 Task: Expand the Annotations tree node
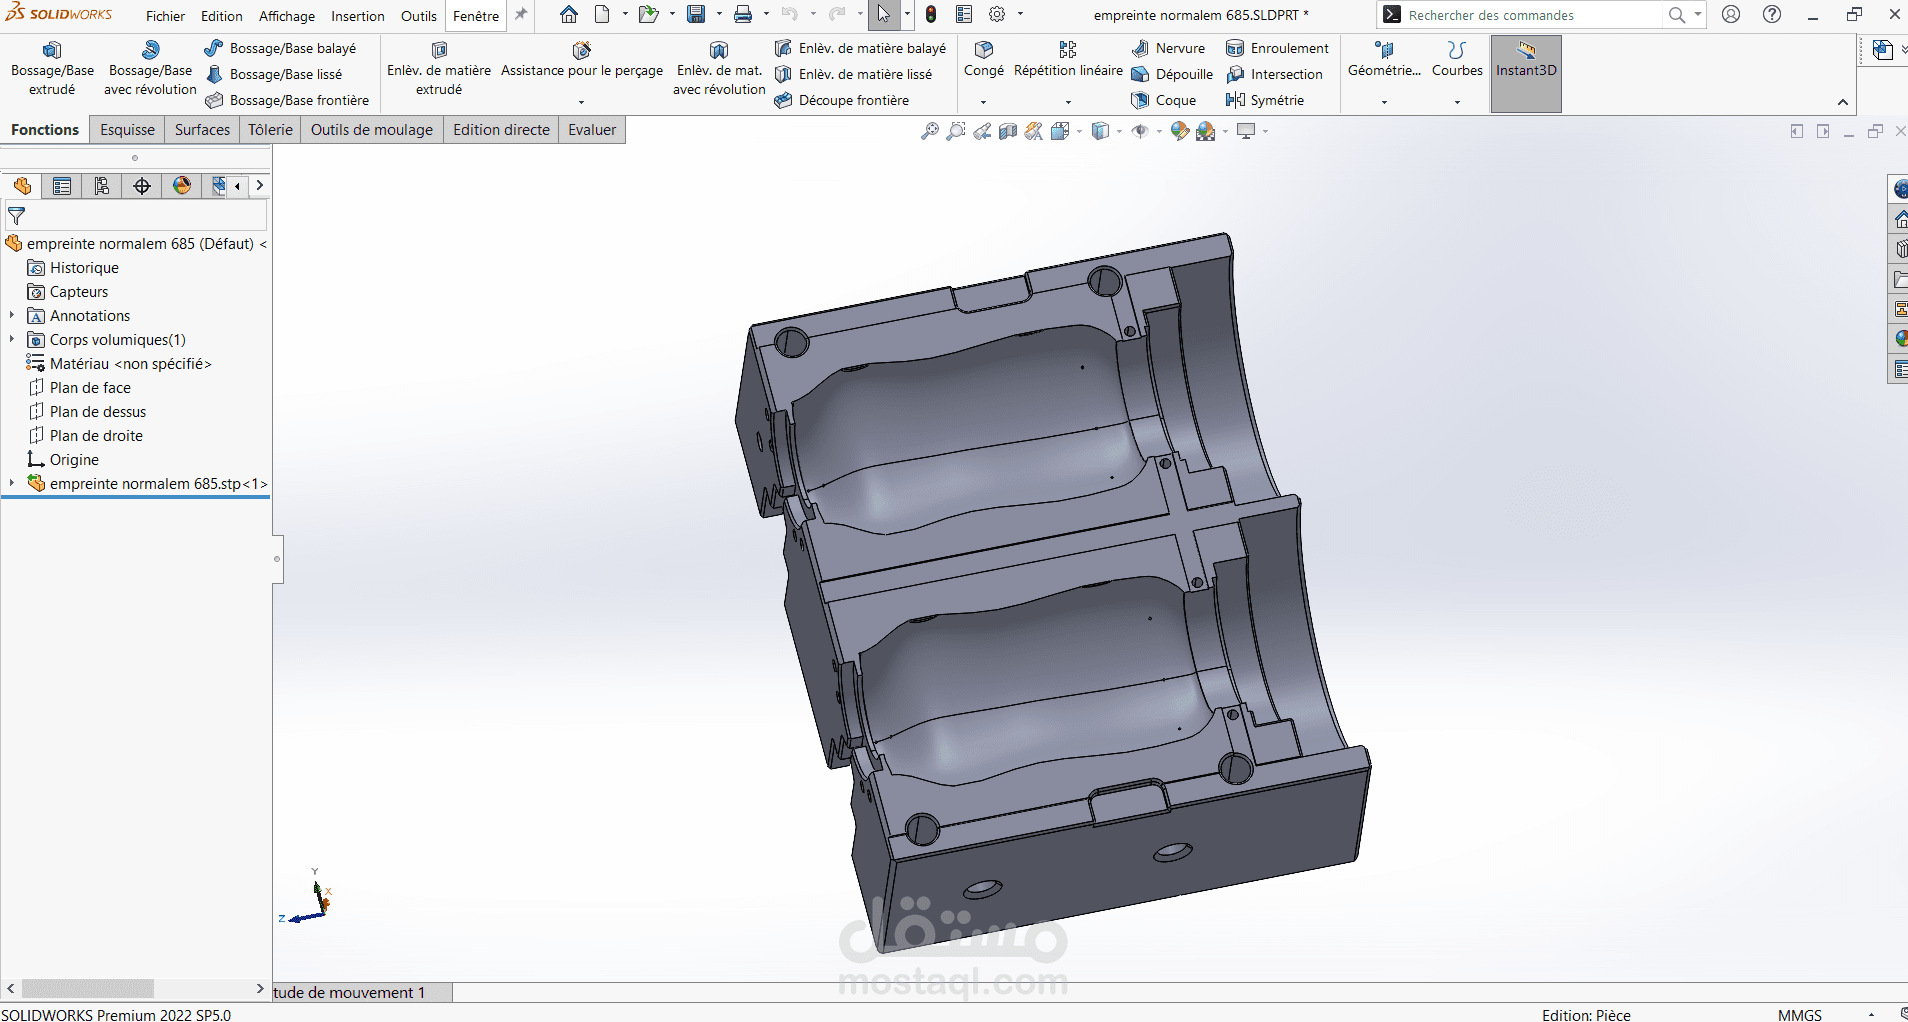(x=12, y=316)
